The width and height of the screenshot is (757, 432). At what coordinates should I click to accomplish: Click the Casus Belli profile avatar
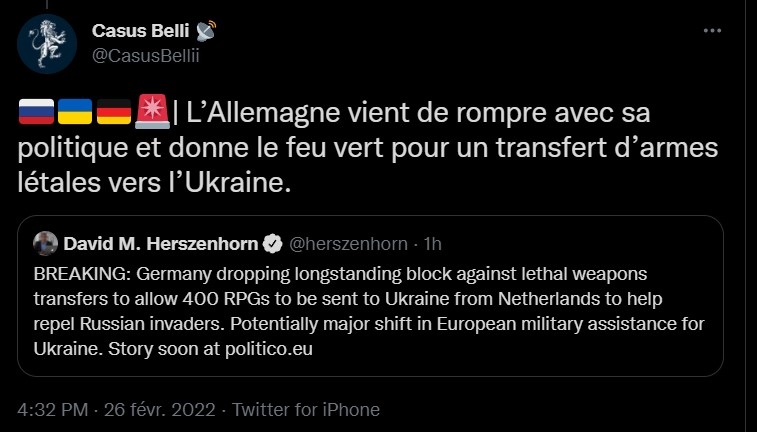[x=47, y=45]
